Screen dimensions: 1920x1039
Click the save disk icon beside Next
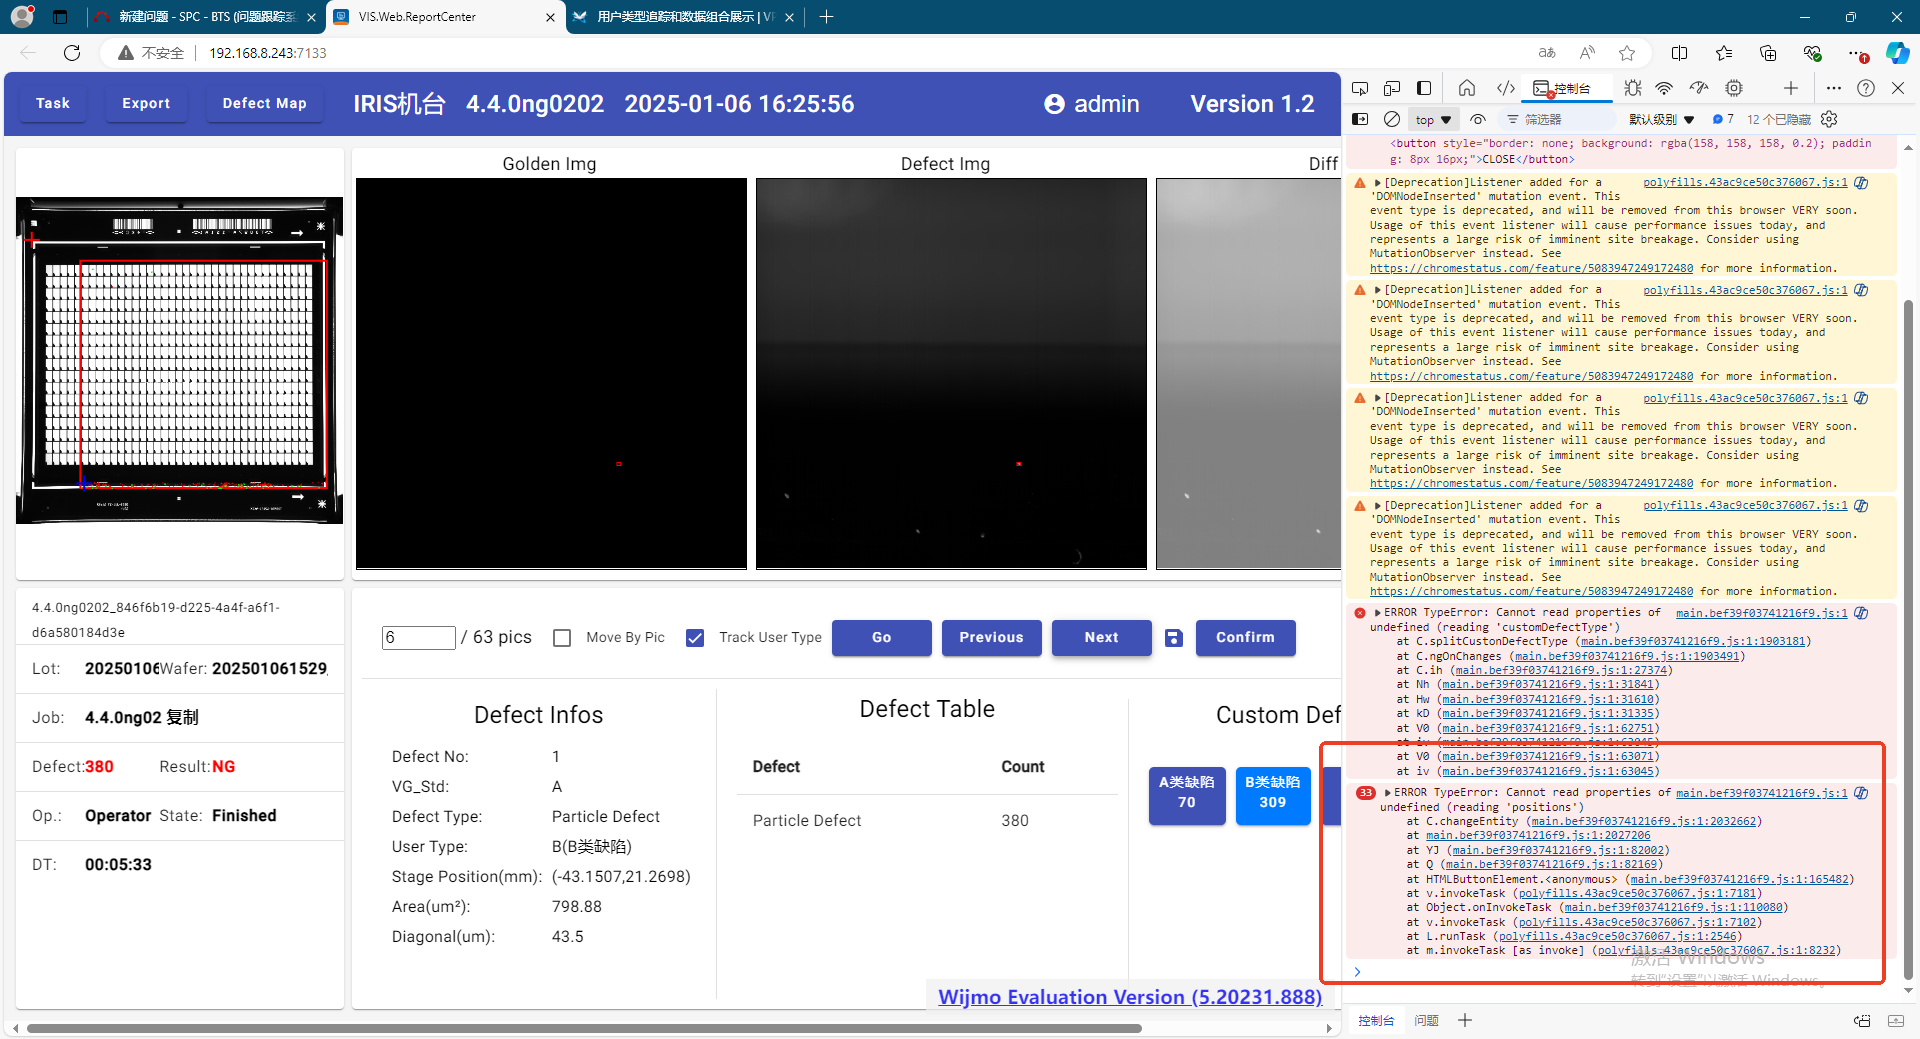(1174, 638)
